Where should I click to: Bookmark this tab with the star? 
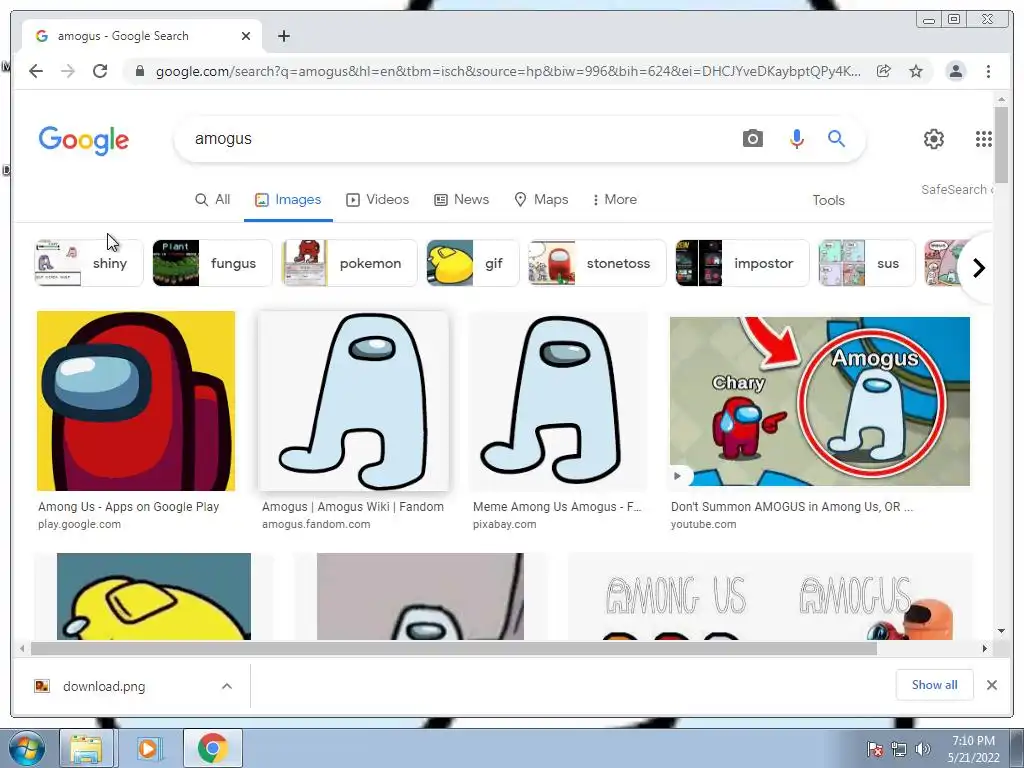tap(916, 71)
